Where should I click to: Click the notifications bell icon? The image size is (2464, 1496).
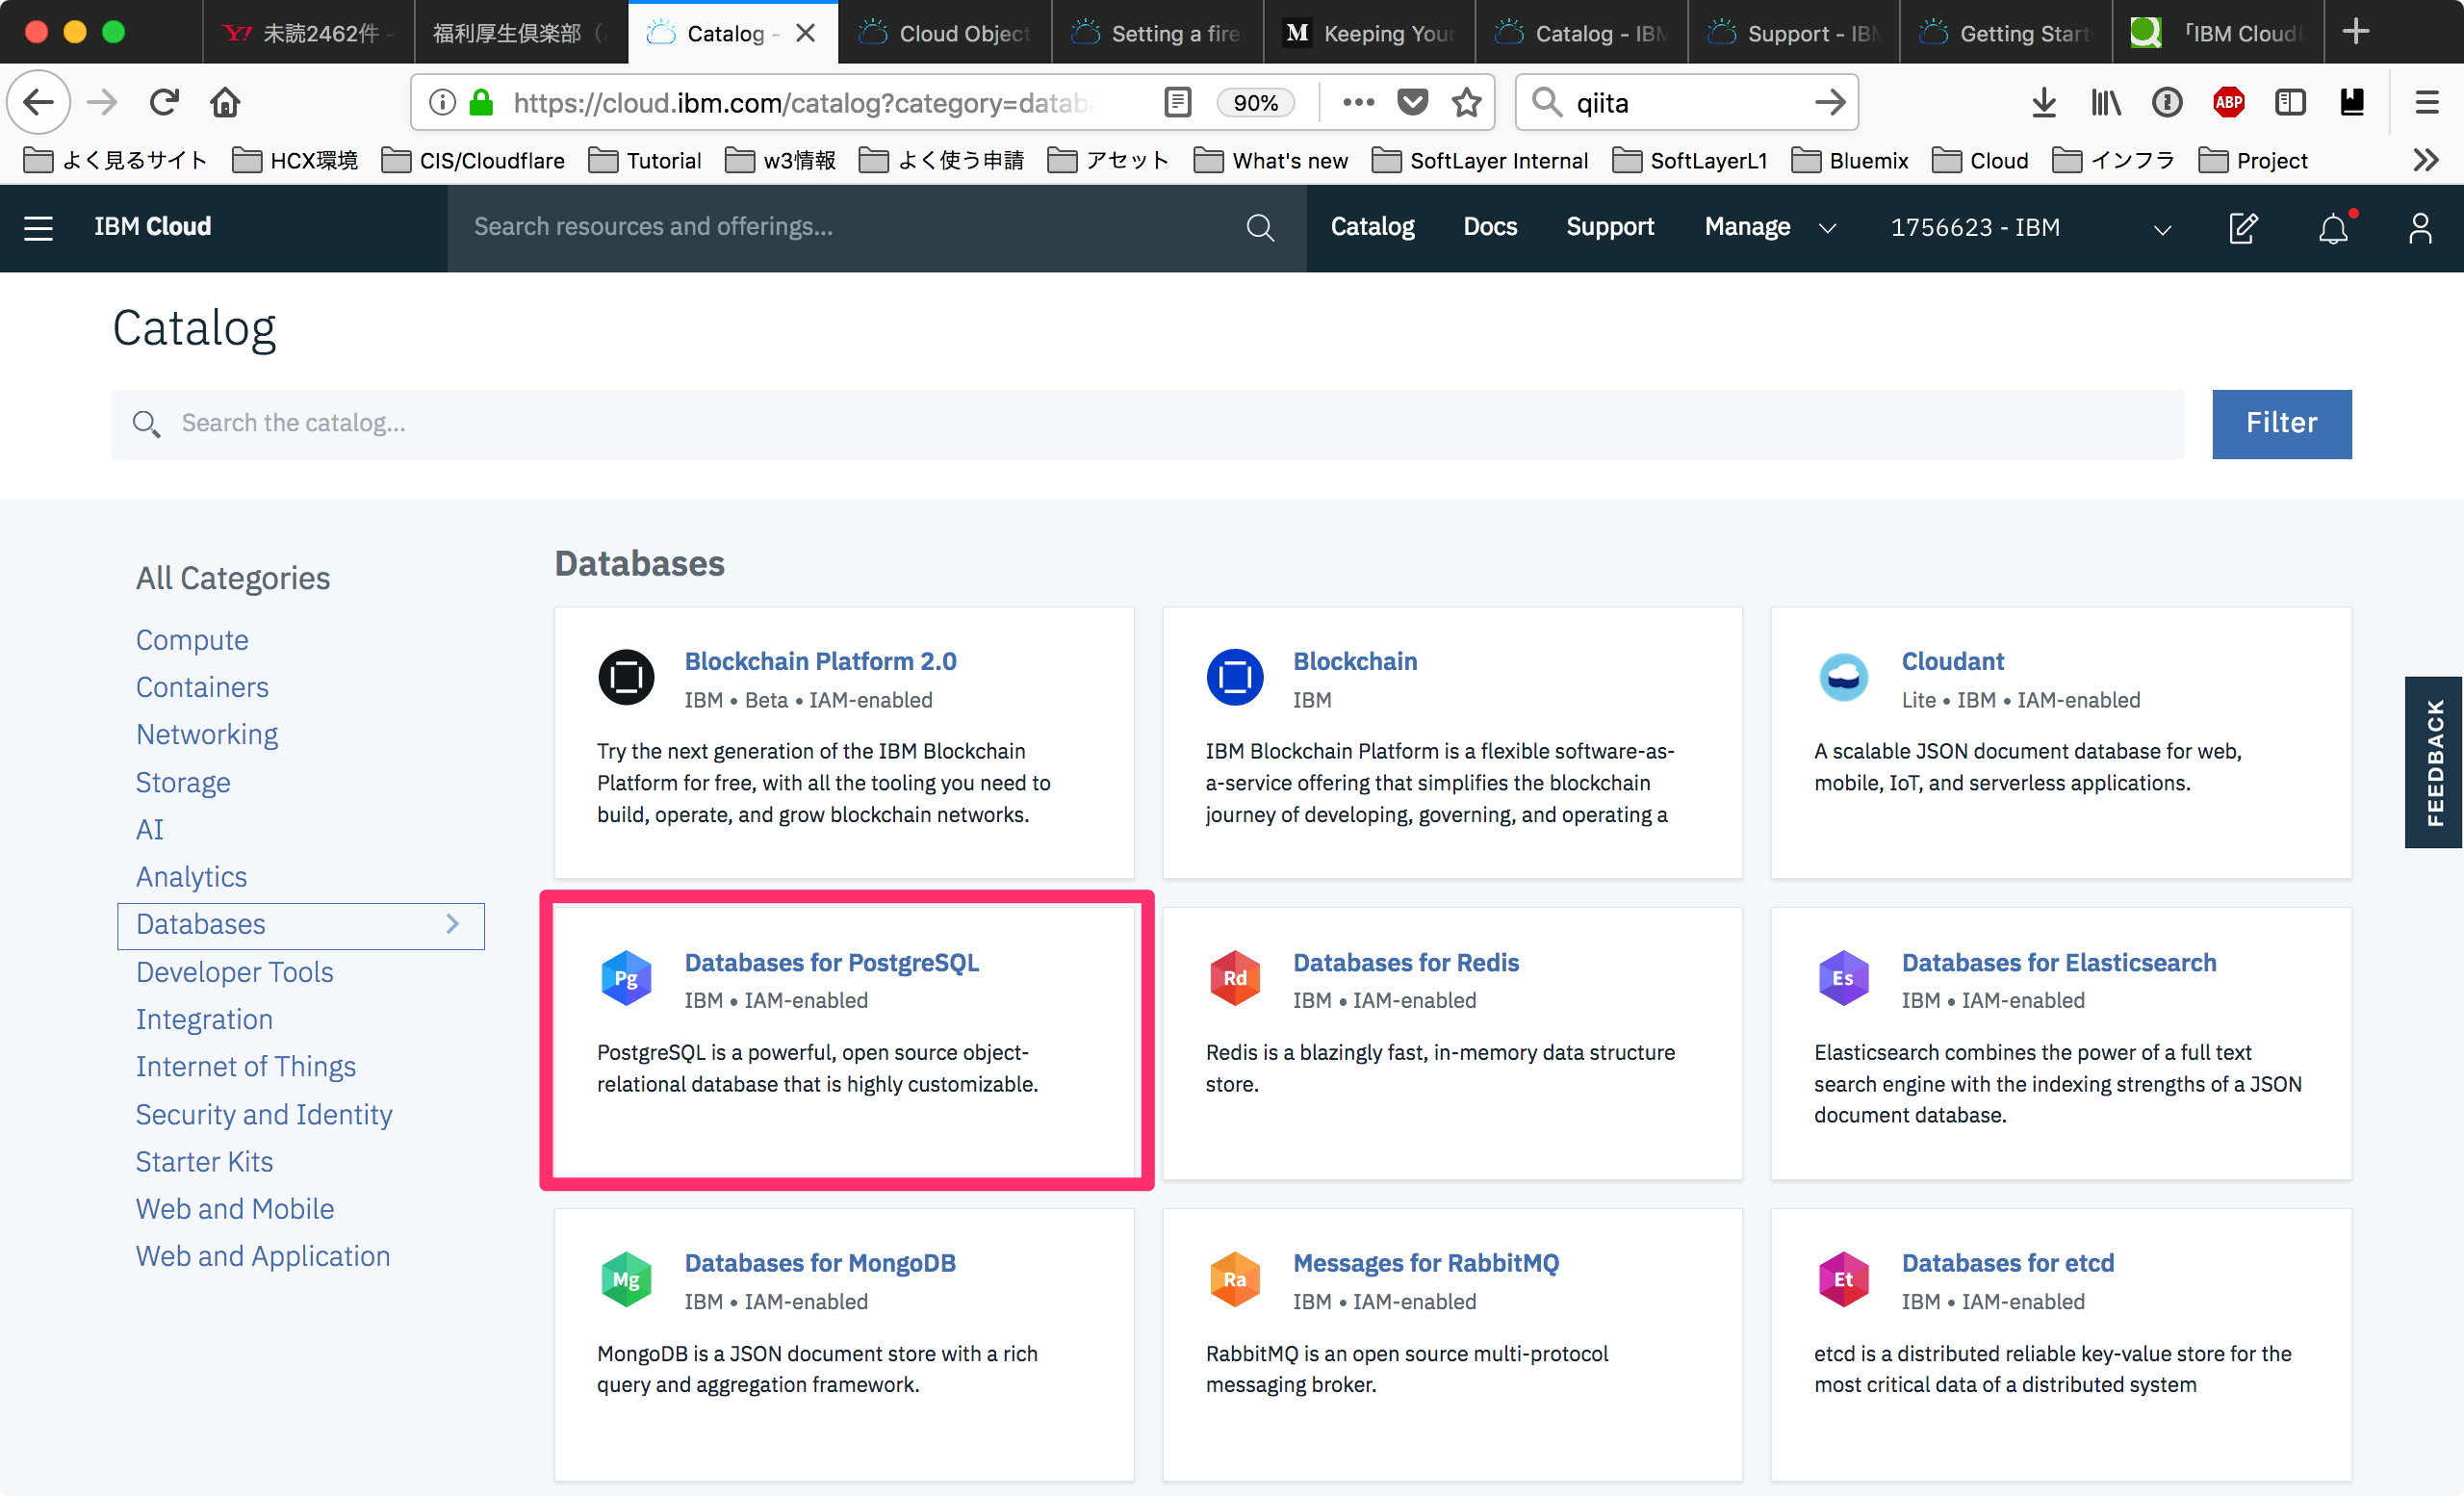2332,228
